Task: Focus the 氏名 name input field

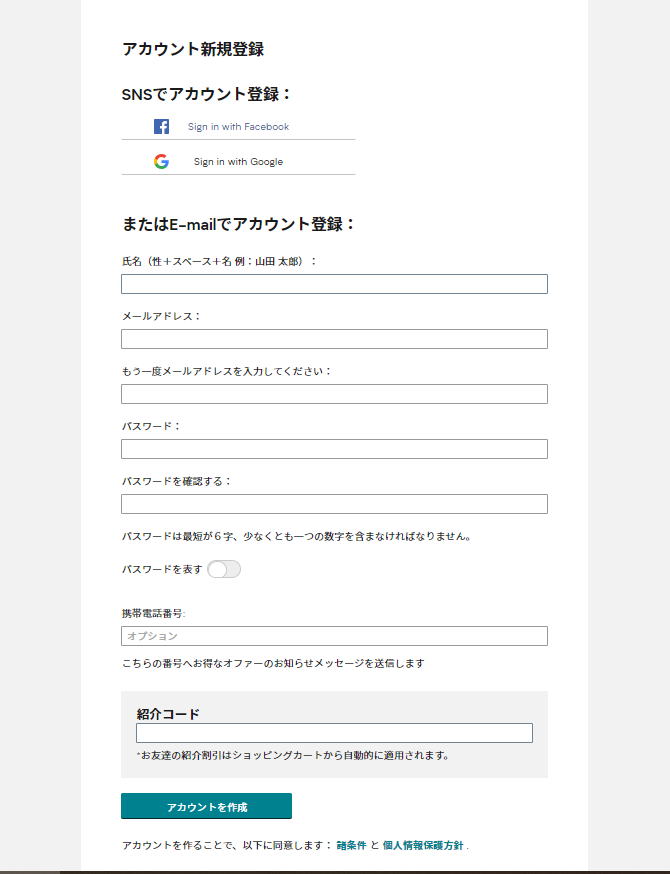Action: click(334, 284)
